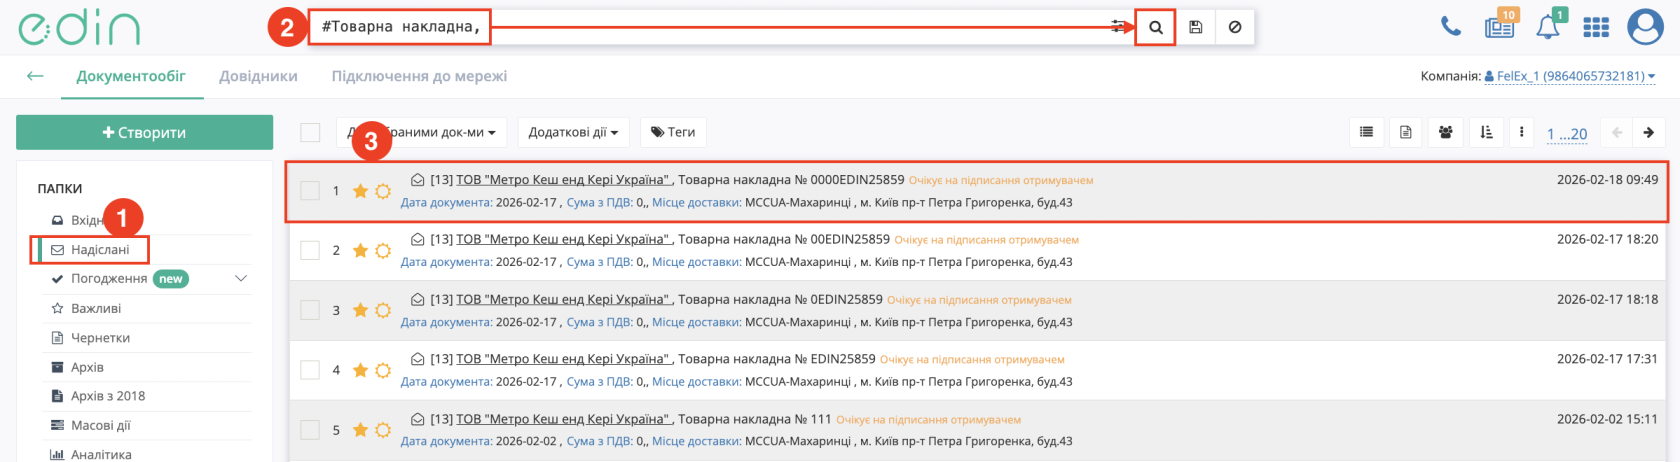
Task: Go back with the left arrow
Action: 35,76
